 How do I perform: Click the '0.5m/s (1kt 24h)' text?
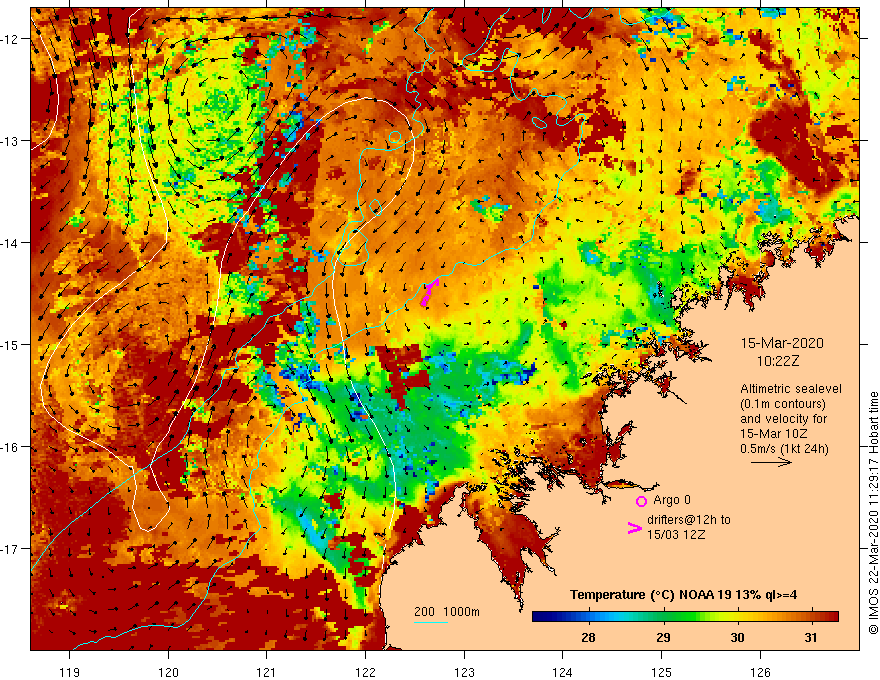pyautogui.click(x=784, y=449)
